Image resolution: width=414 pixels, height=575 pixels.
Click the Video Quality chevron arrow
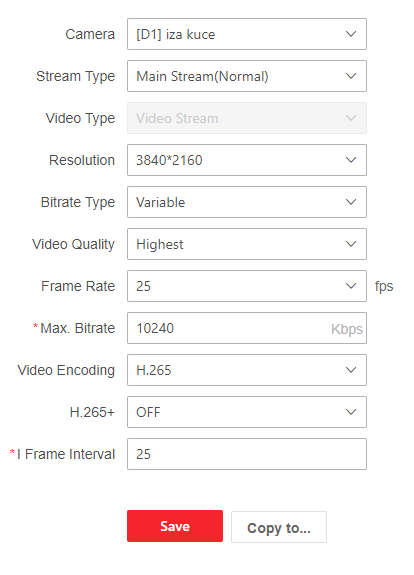click(351, 244)
